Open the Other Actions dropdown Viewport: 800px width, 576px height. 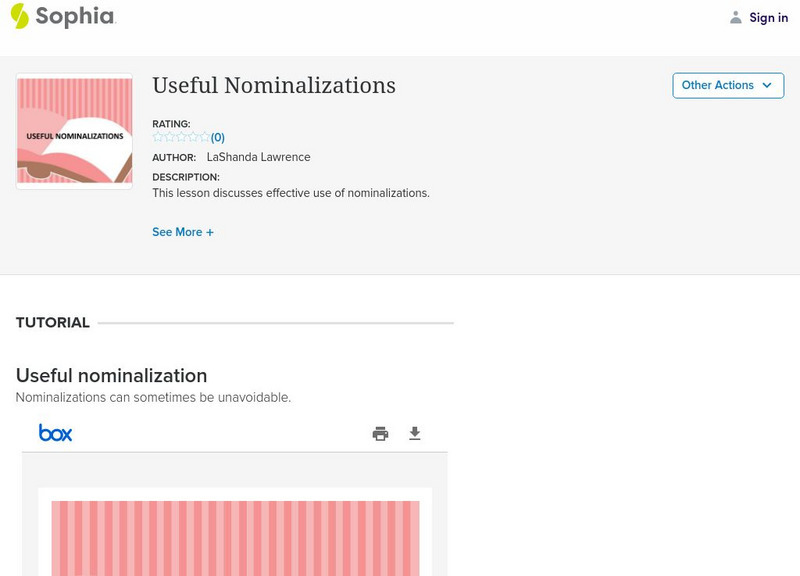pos(727,85)
